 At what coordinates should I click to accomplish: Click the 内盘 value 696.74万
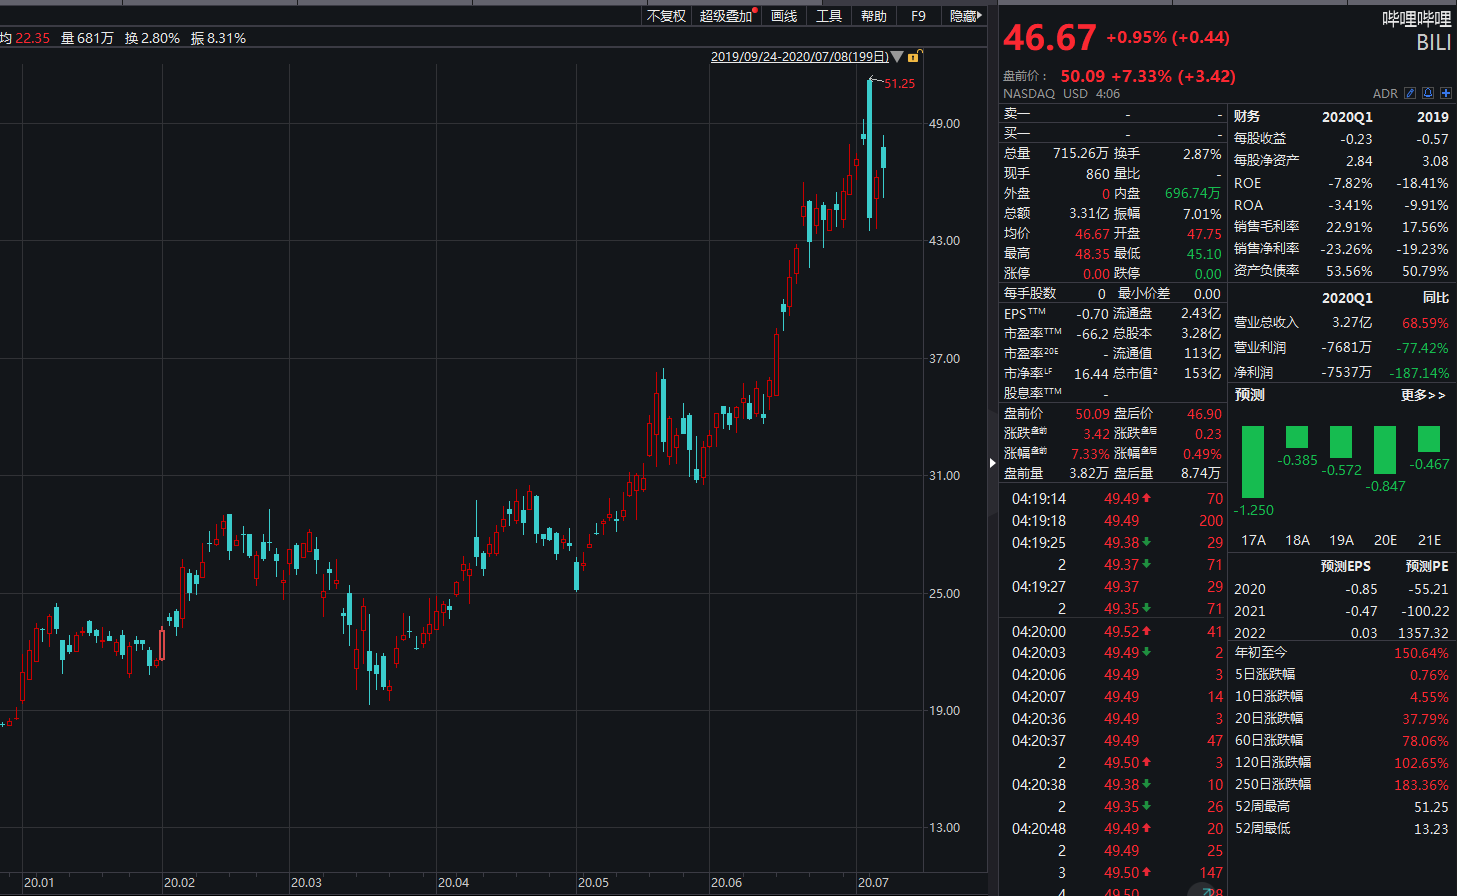click(1193, 193)
